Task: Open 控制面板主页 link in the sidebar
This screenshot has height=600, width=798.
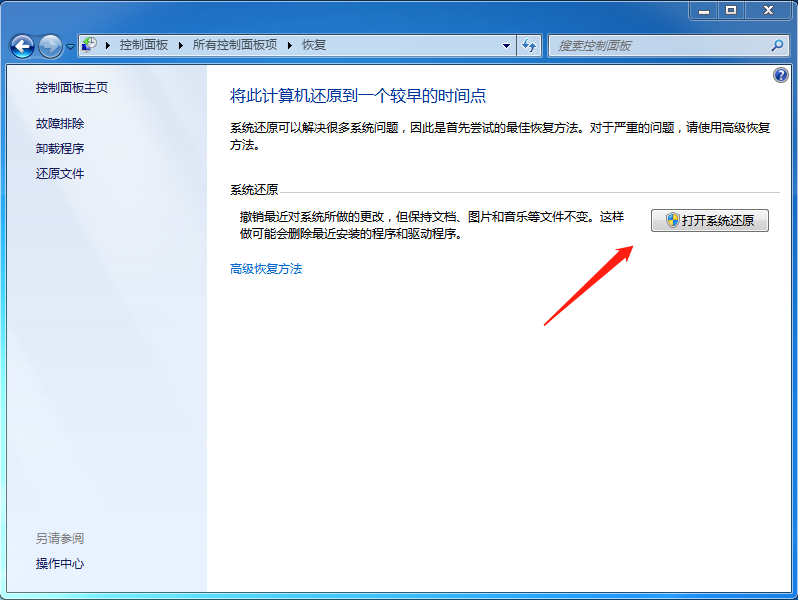Action: (72, 88)
